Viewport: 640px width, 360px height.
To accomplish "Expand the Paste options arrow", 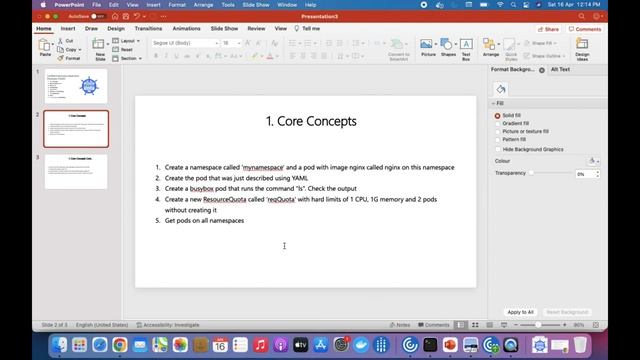I will click(53, 44).
